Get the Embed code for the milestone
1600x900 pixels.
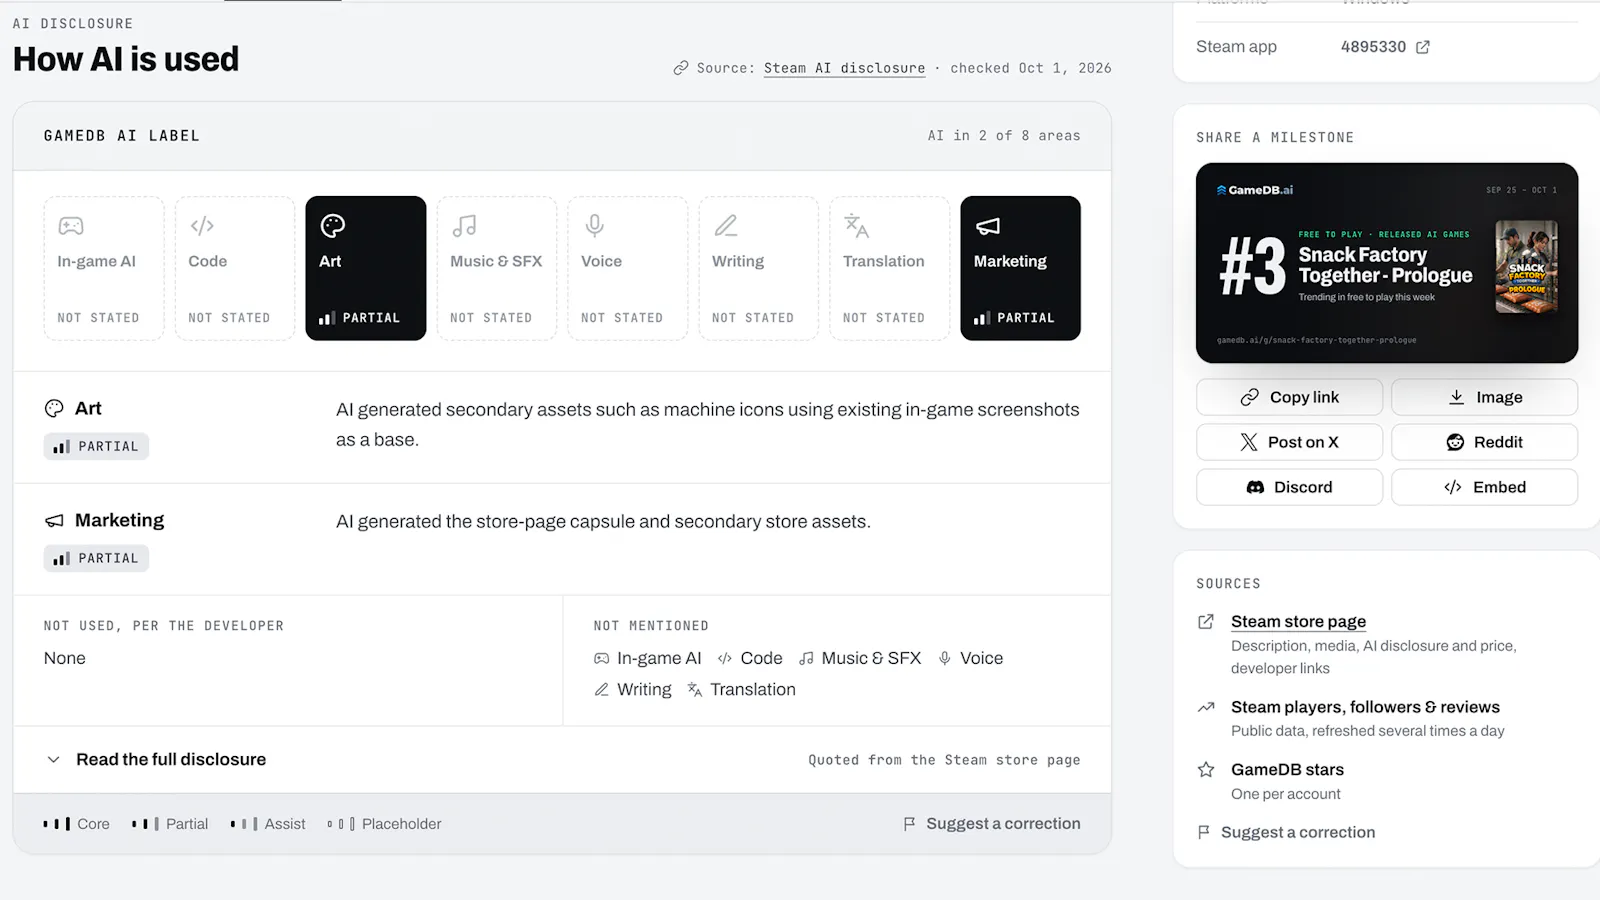tap(1485, 487)
